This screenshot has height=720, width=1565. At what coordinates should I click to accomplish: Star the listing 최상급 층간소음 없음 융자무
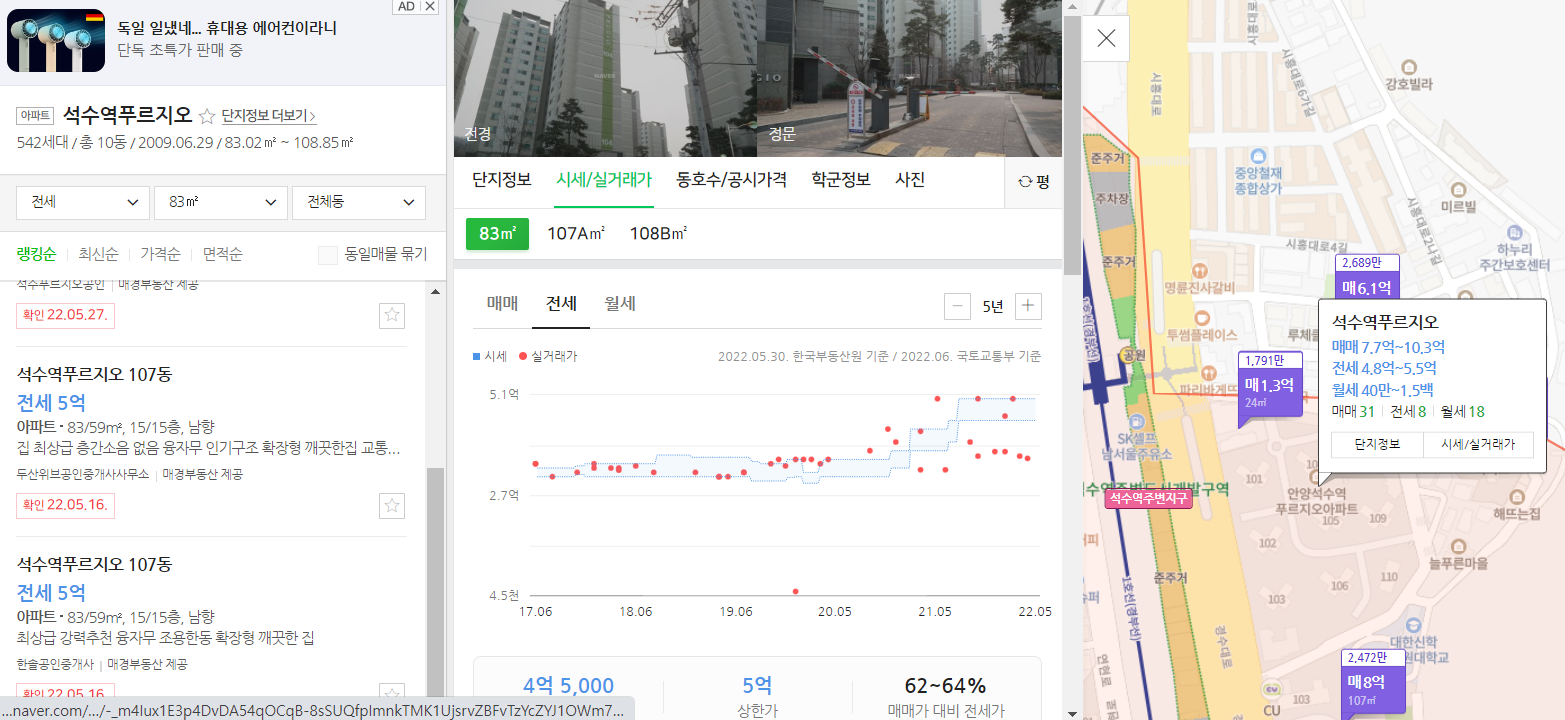(x=392, y=506)
